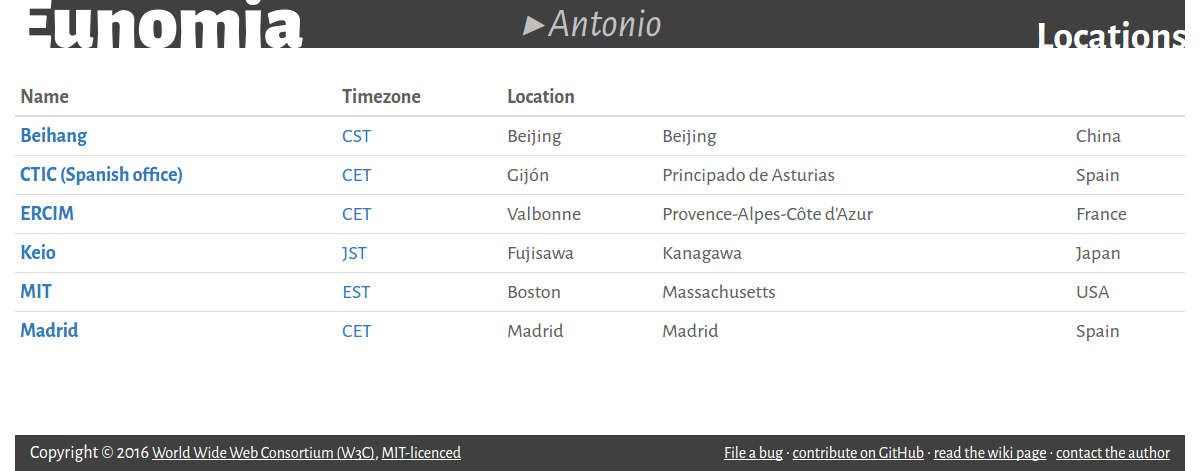Open the MIT location in the Name column

click(x=36, y=291)
